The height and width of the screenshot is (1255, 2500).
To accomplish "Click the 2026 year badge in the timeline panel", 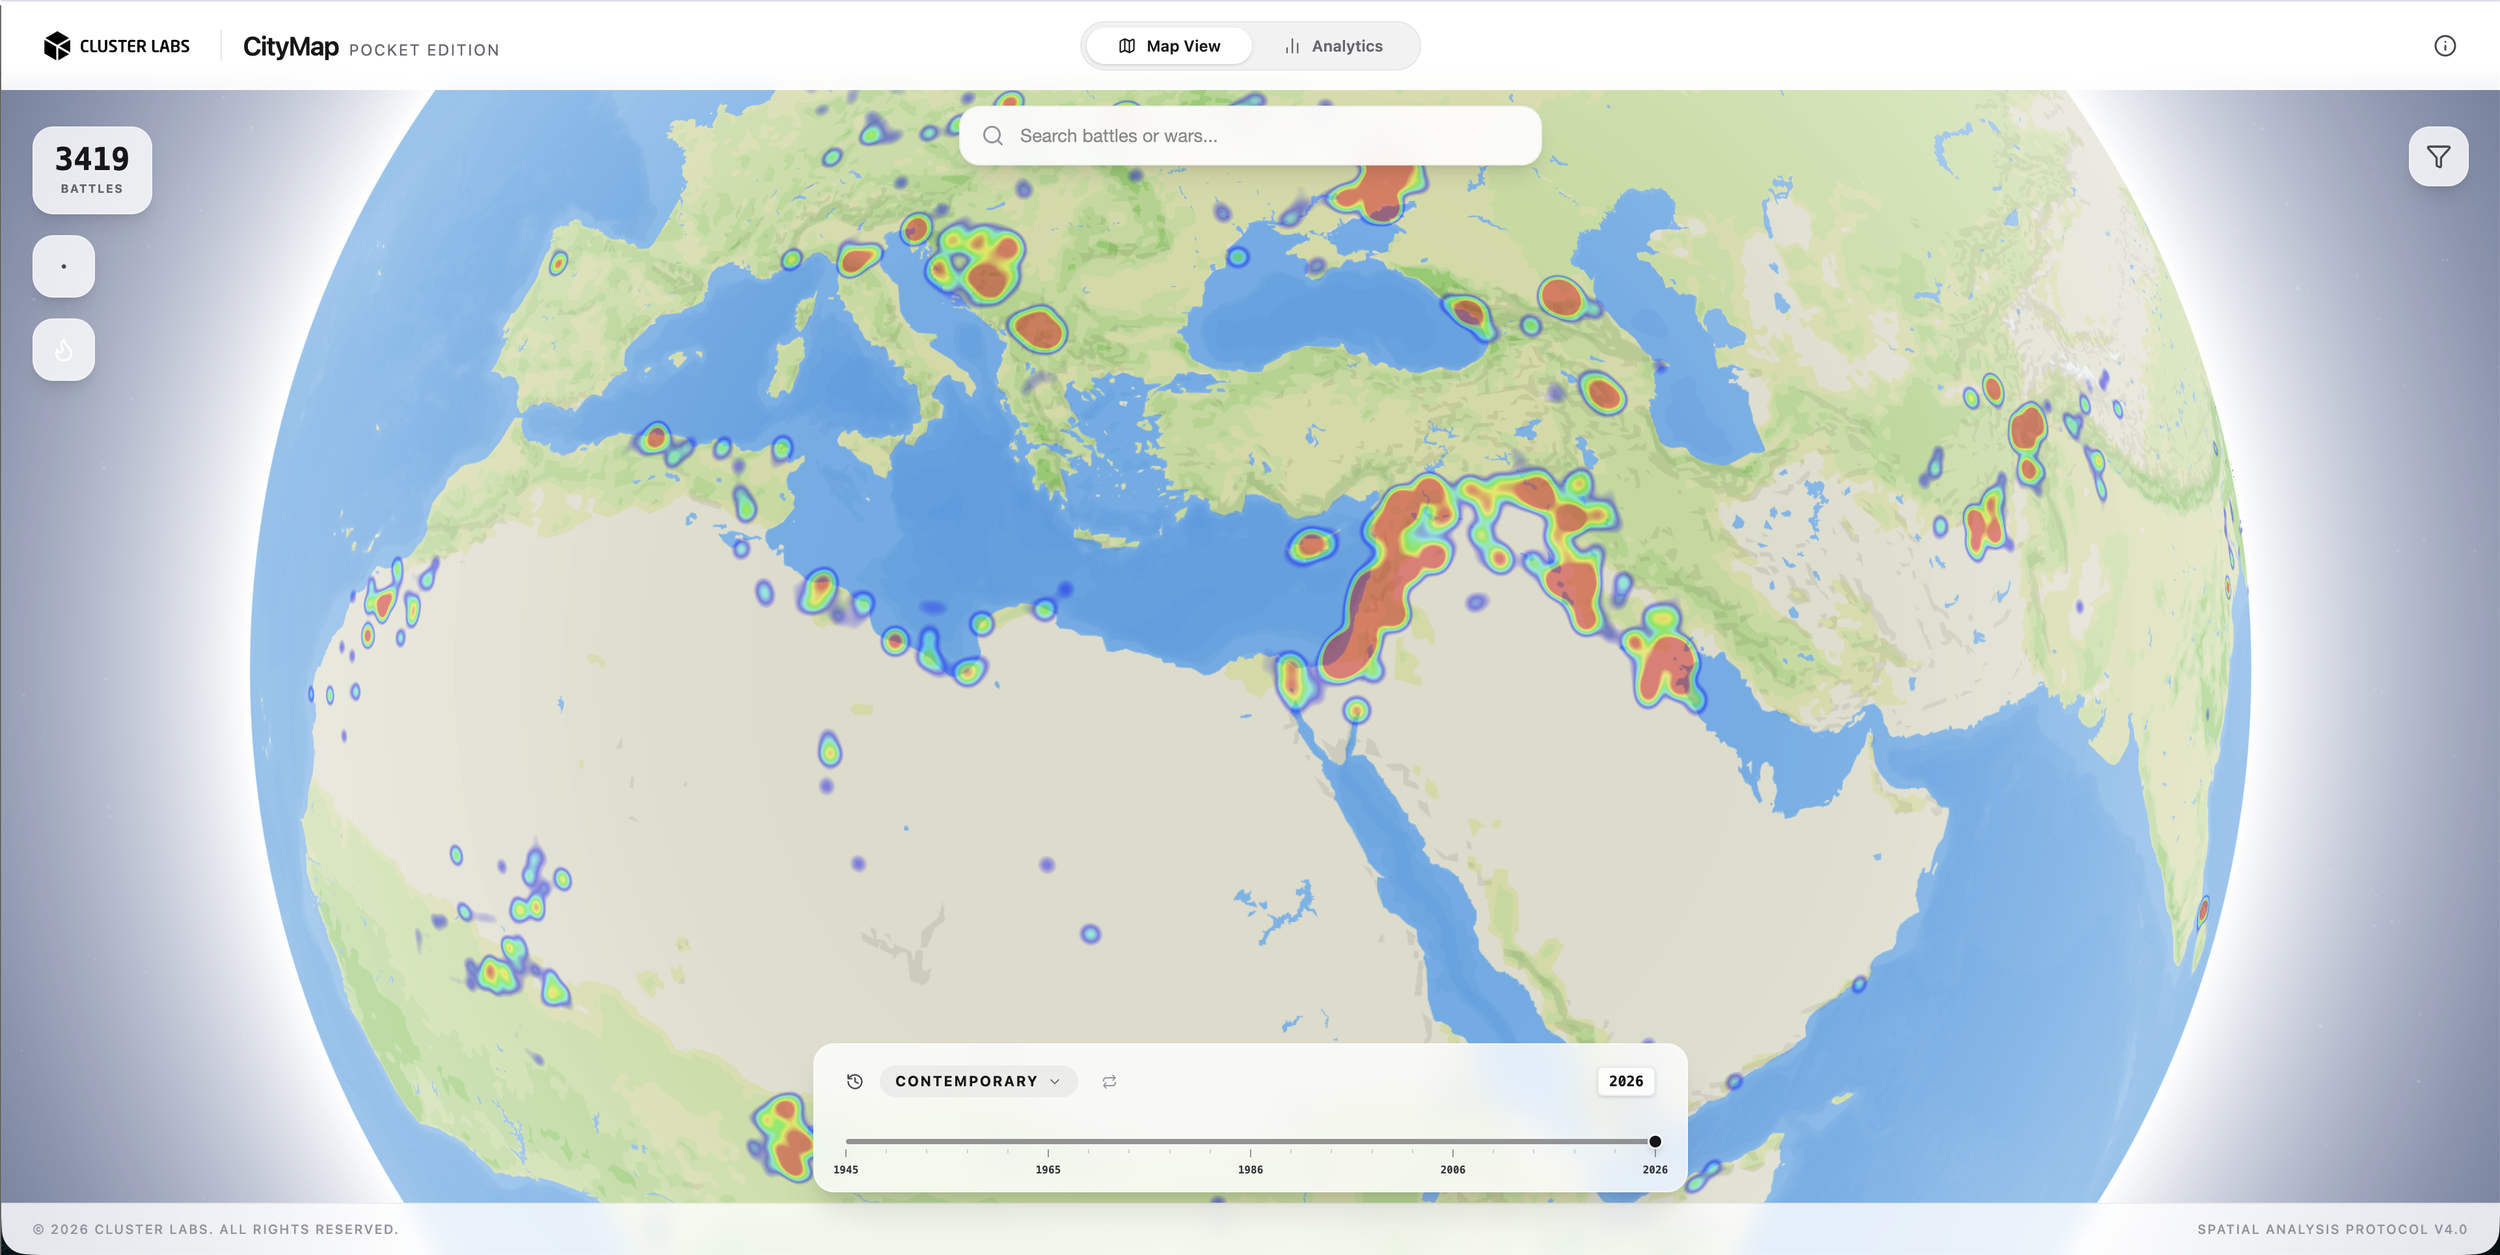I will point(1626,1081).
